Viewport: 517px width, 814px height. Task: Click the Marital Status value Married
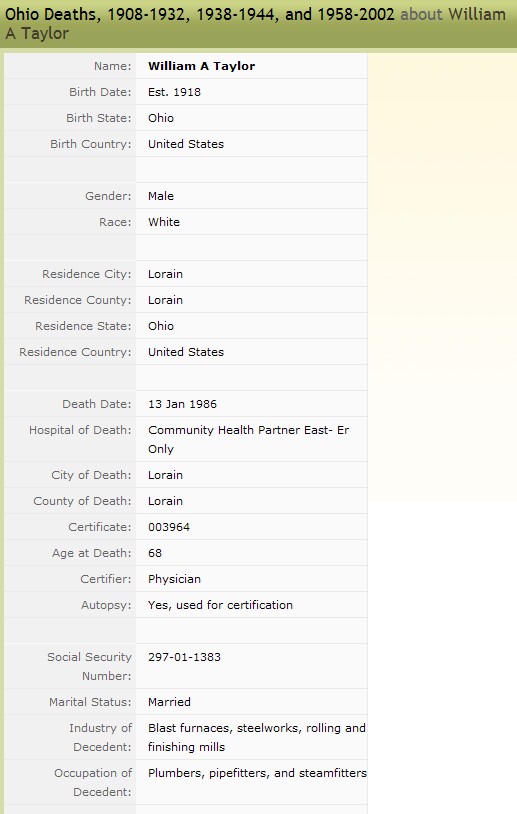(x=169, y=702)
